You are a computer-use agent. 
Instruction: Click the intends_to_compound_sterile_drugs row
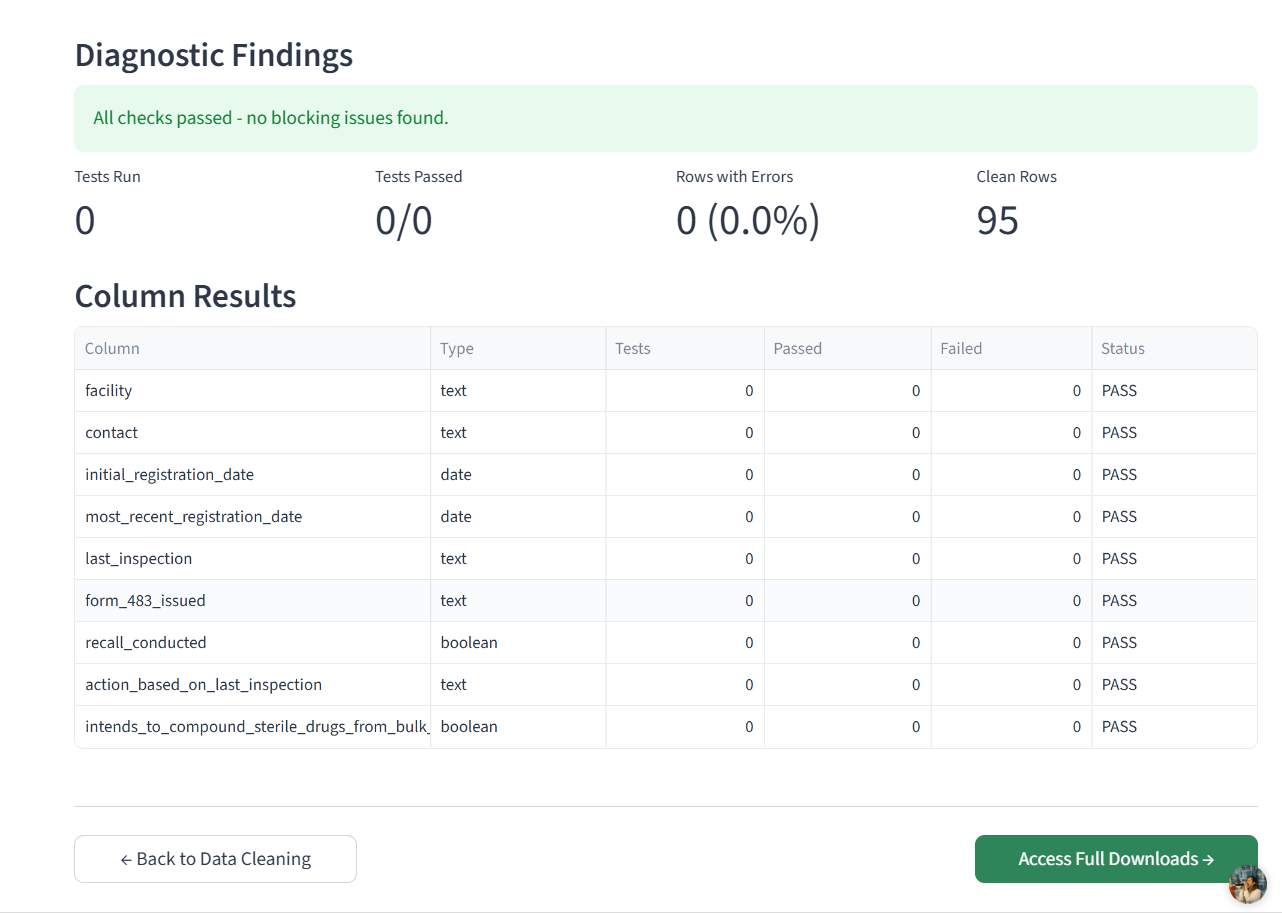pos(256,726)
